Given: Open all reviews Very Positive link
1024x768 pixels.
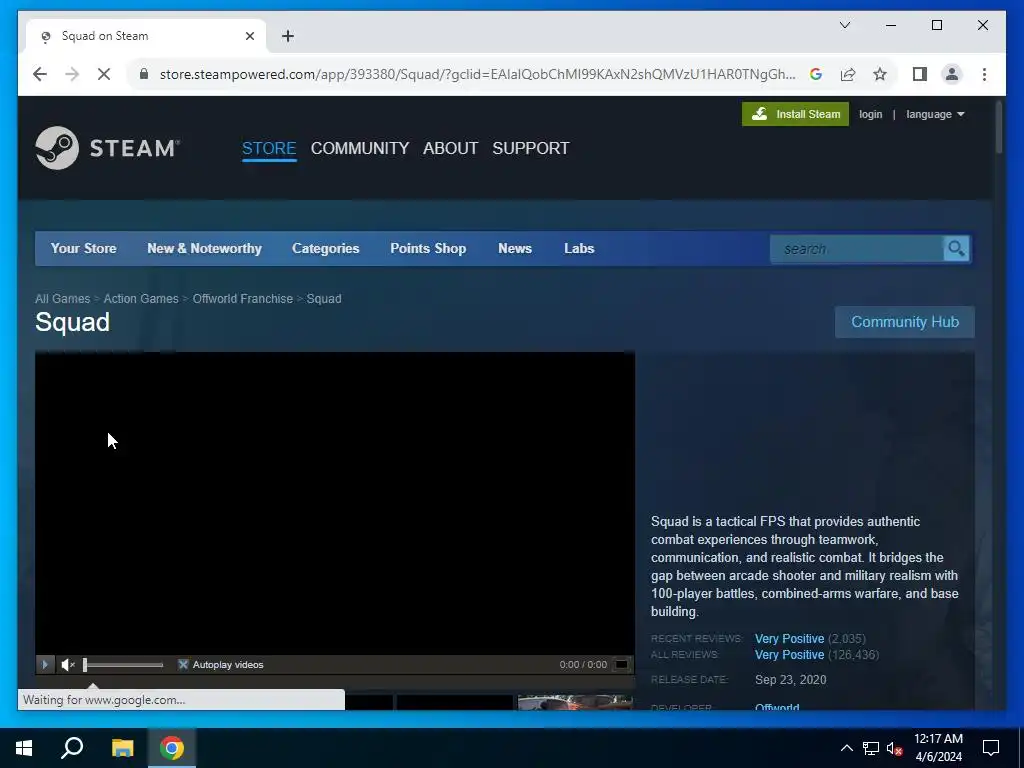Looking at the screenshot, I should [x=790, y=654].
